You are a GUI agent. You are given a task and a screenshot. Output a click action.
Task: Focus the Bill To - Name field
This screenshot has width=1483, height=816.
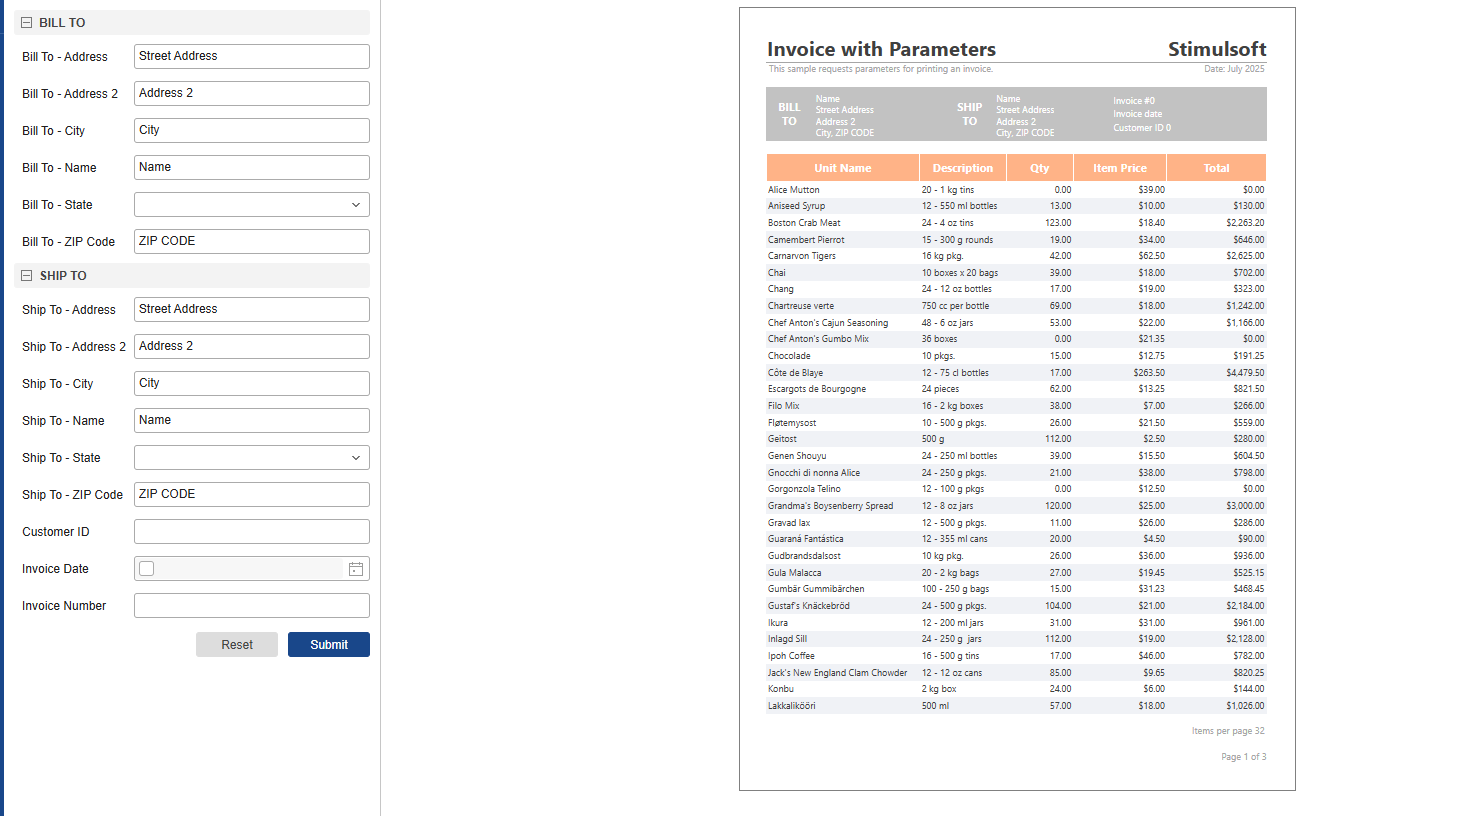pyautogui.click(x=252, y=168)
